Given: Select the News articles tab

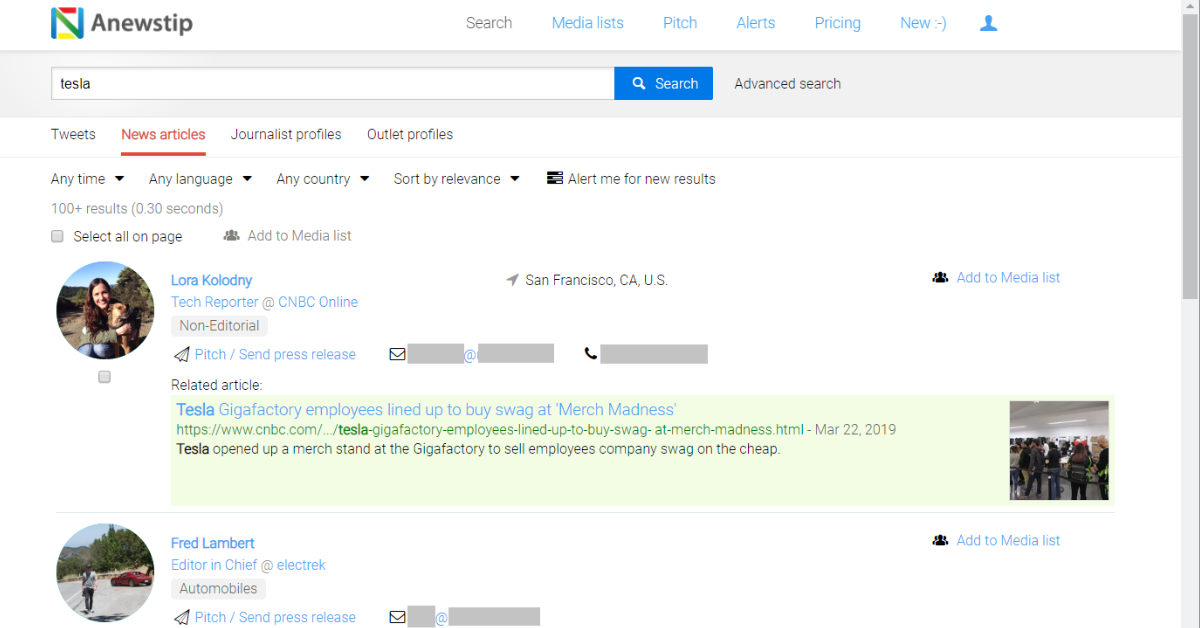Looking at the screenshot, I should (163, 134).
